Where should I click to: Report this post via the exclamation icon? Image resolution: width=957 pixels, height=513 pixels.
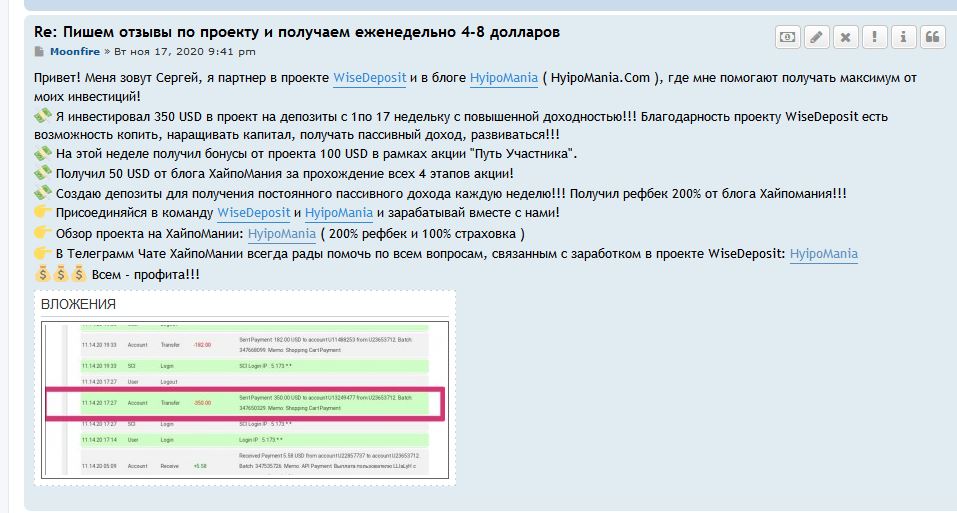pos(875,37)
